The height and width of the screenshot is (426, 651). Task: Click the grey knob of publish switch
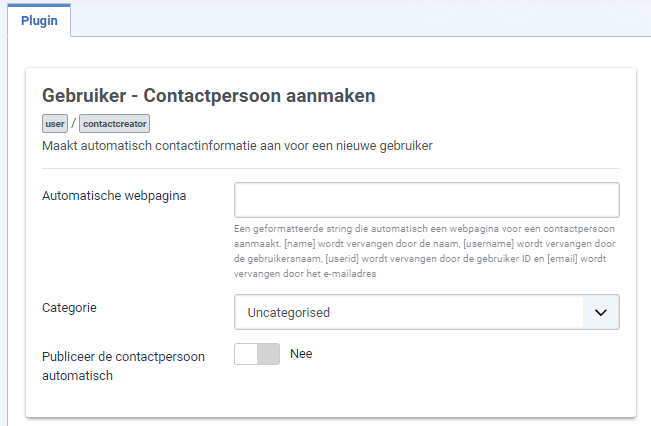coord(268,354)
